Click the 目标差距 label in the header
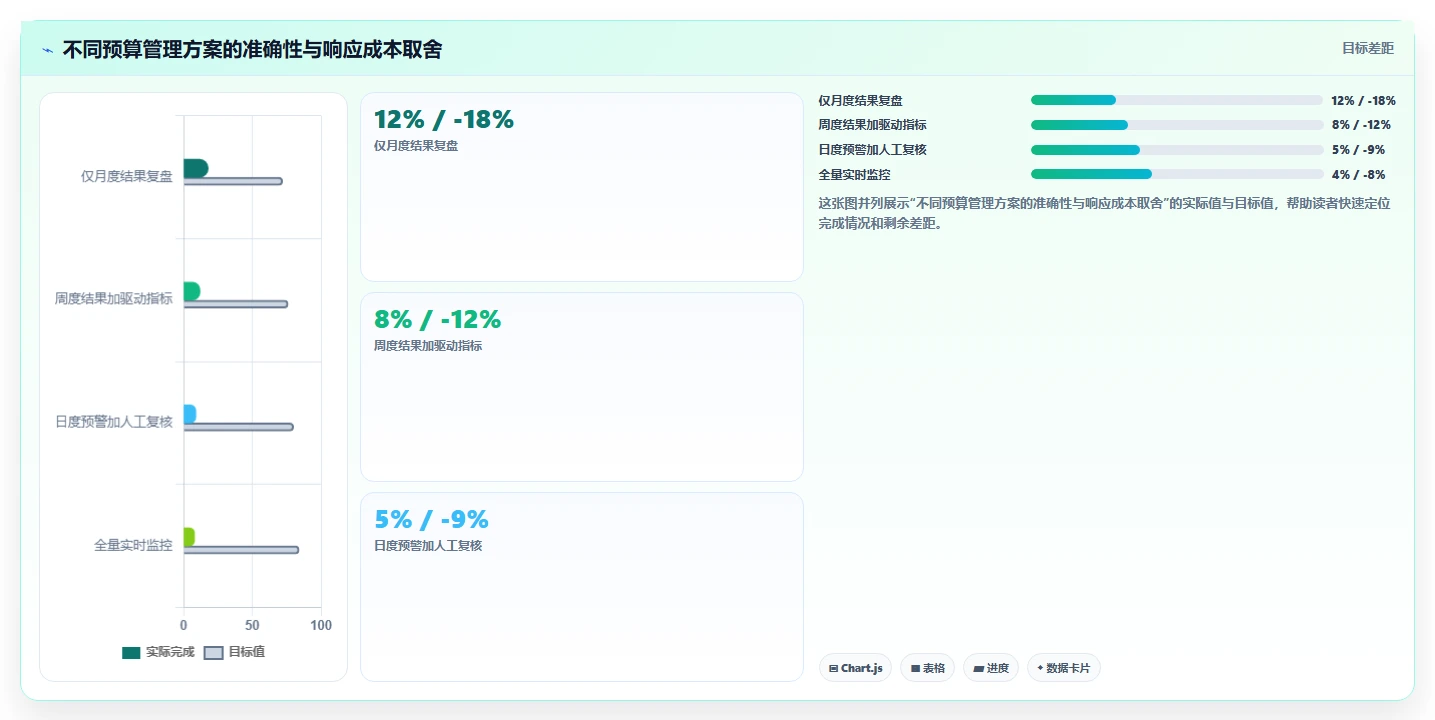 coord(1367,48)
